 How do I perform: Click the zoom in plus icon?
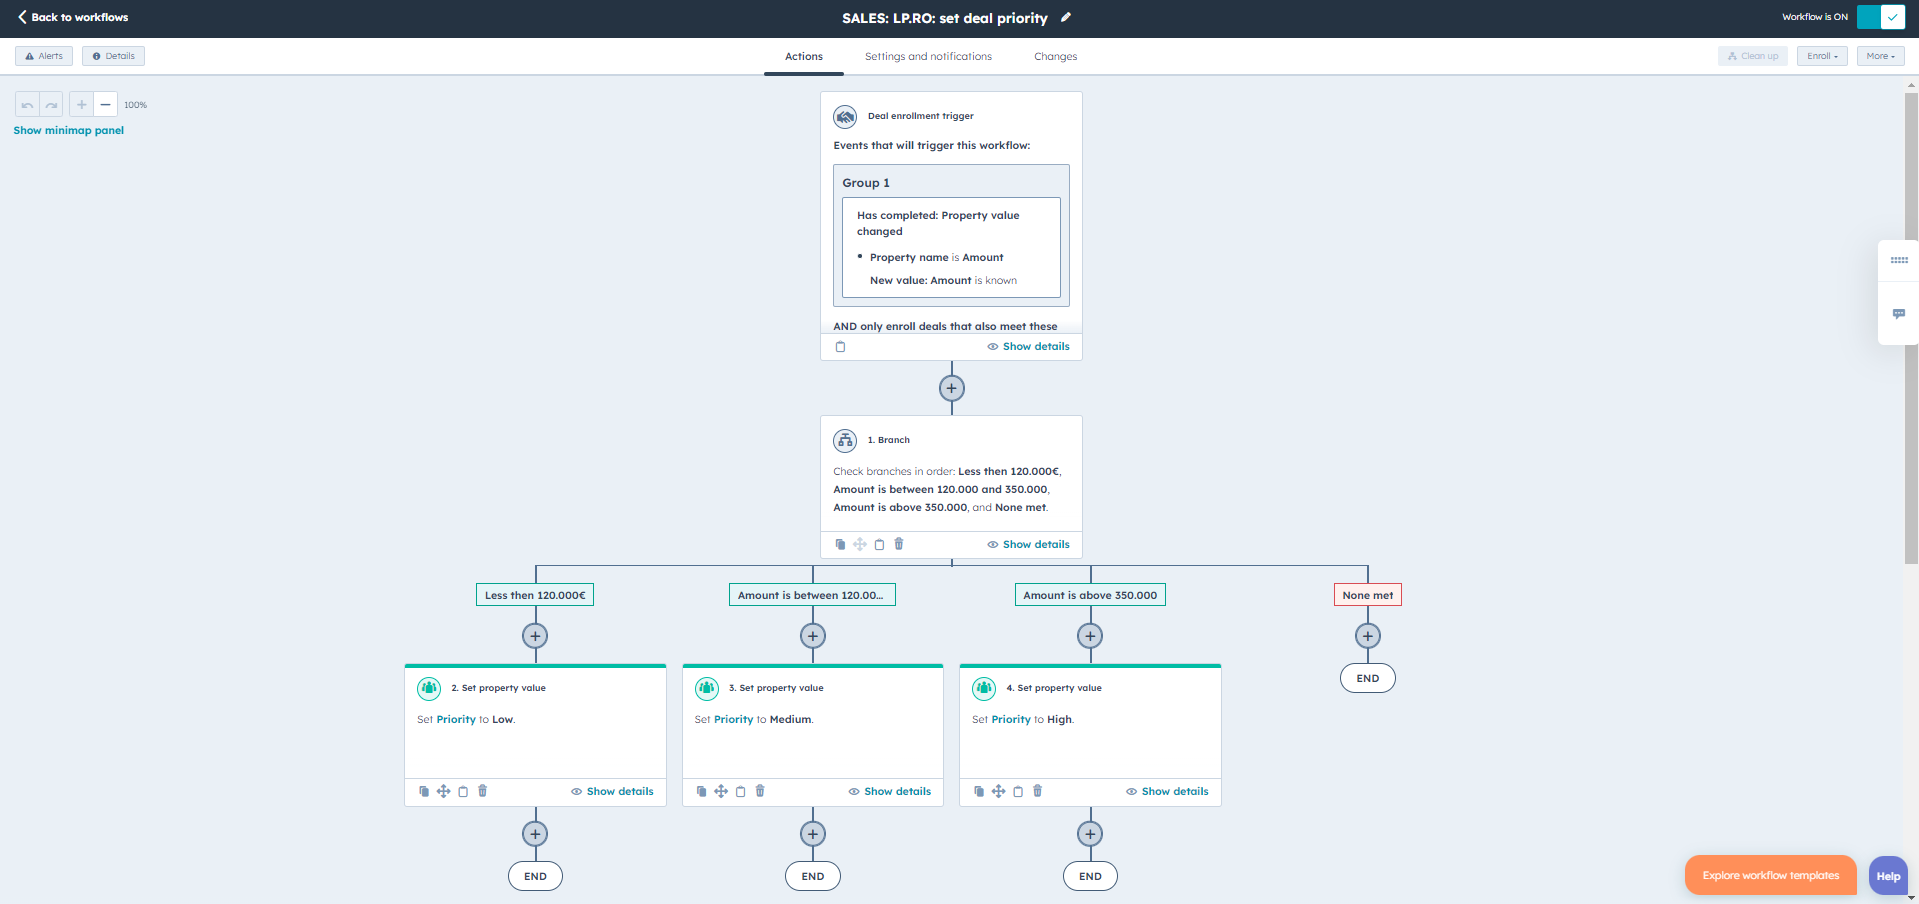tap(82, 105)
